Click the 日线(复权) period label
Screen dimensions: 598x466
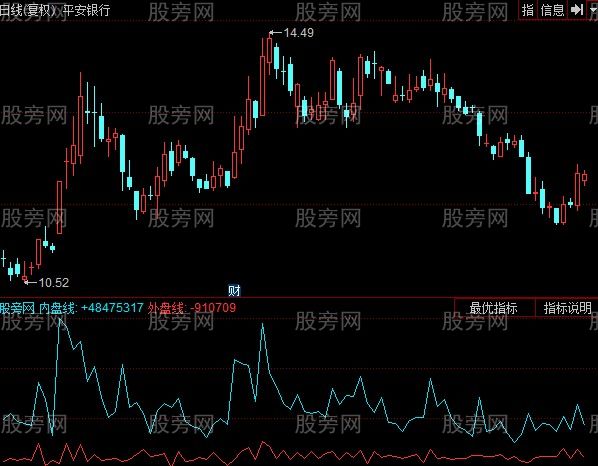(x=28, y=10)
